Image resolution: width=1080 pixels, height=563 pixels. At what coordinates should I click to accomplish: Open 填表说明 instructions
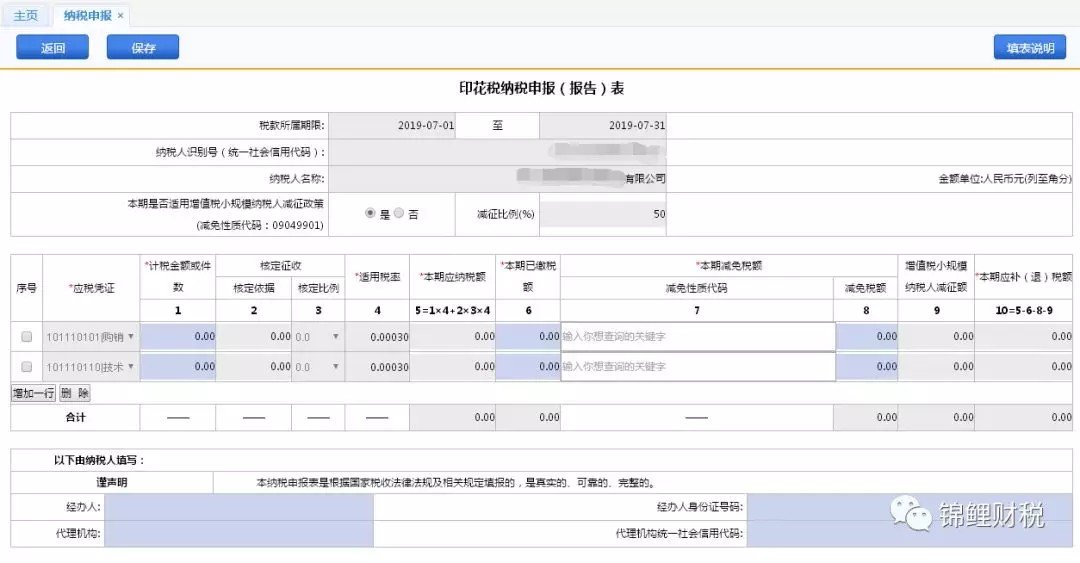1030,47
